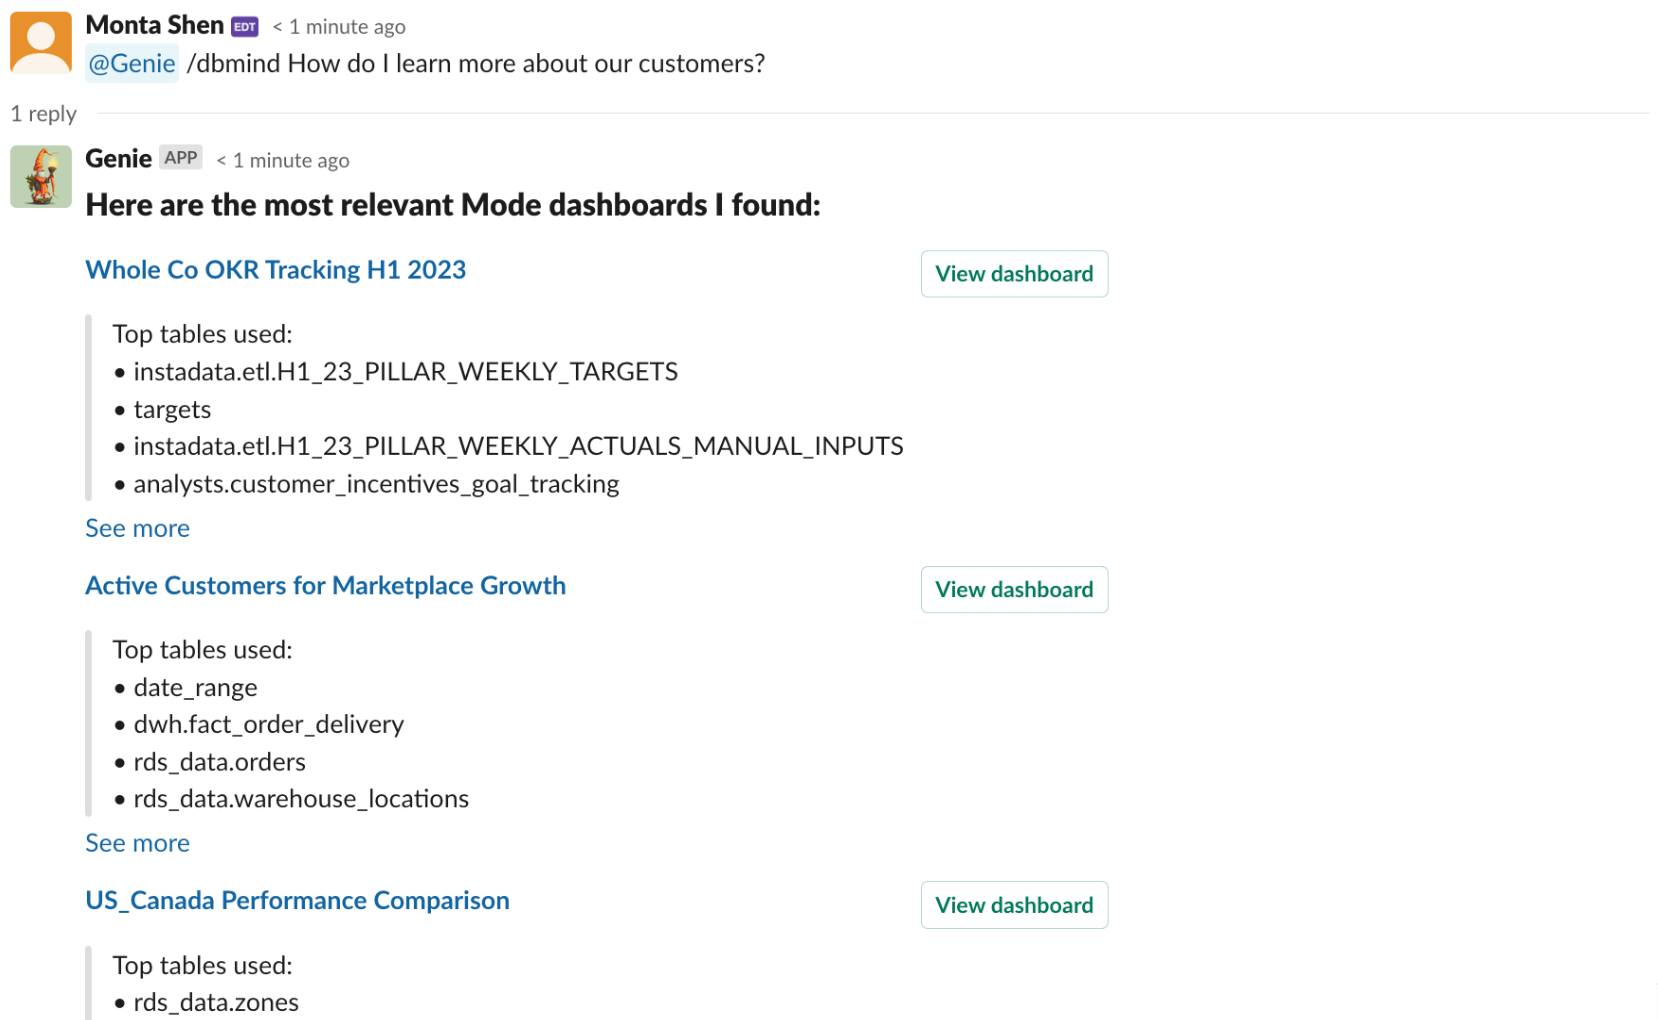Click the EDT timezone badge icon
This screenshot has width=1658, height=1020.
245,27
